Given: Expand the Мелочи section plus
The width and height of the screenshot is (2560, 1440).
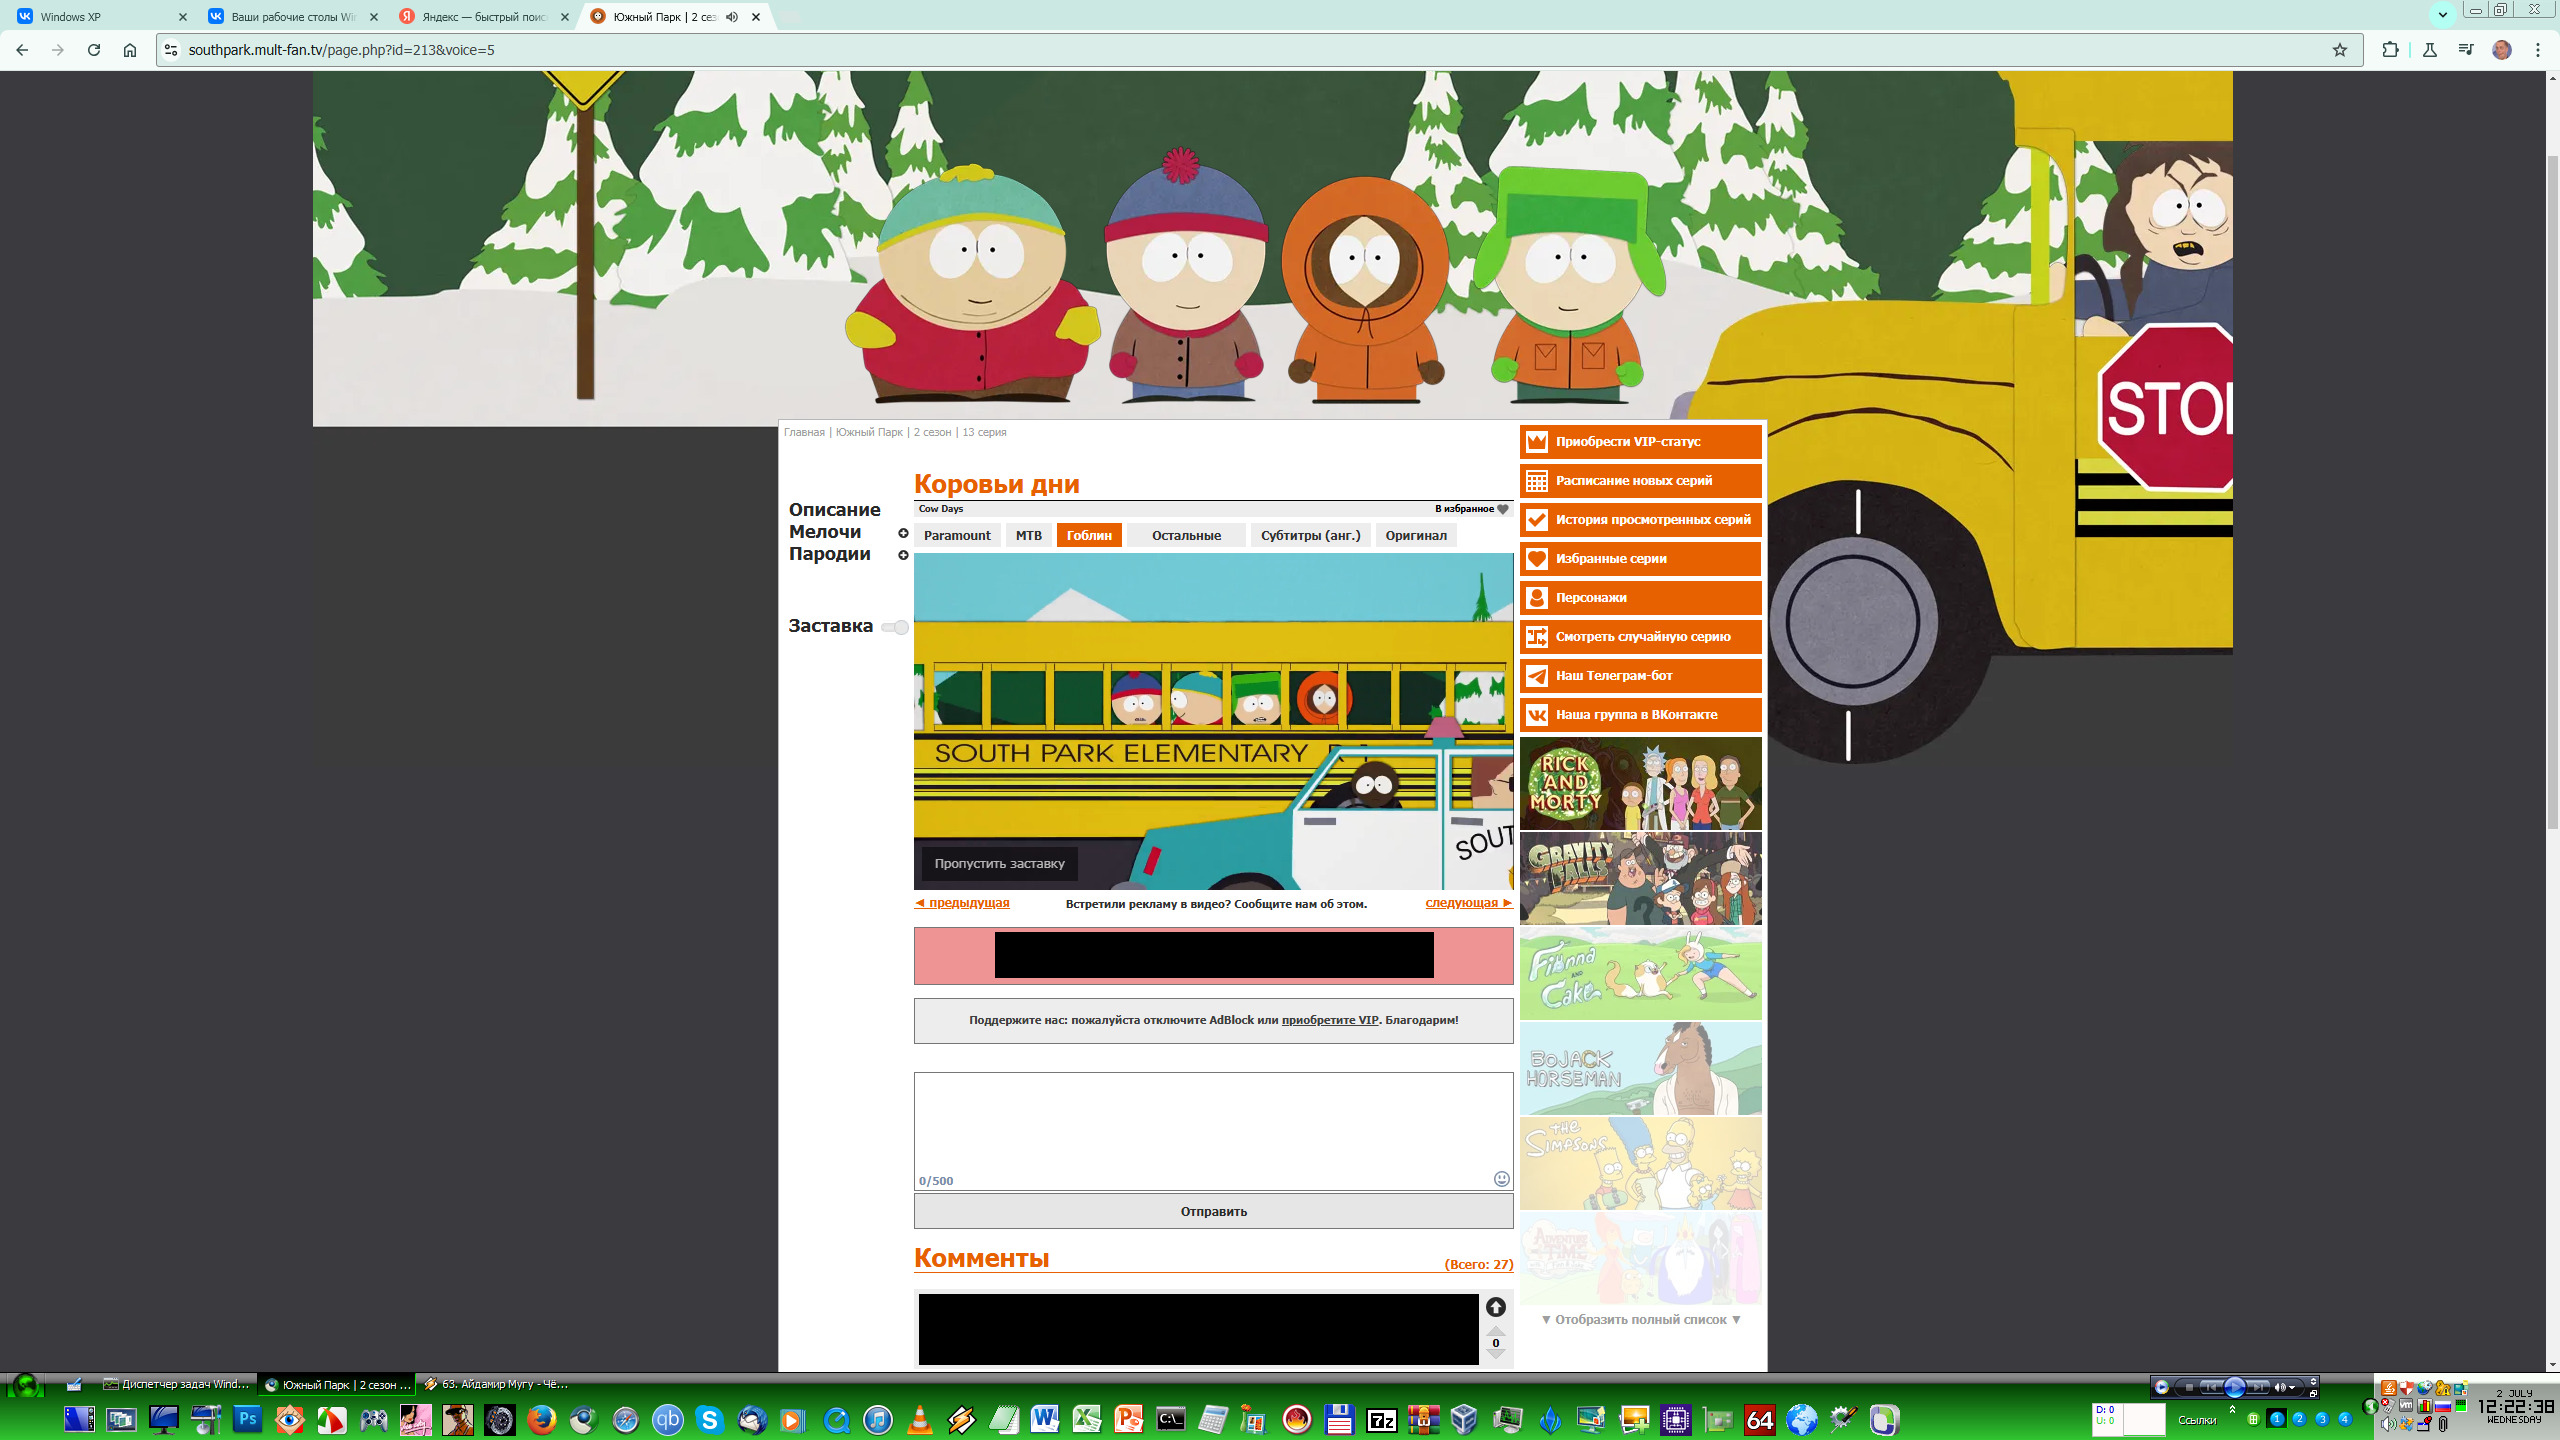Looking at the screenshot, I should pyautogui.click(x=903, y=533).
